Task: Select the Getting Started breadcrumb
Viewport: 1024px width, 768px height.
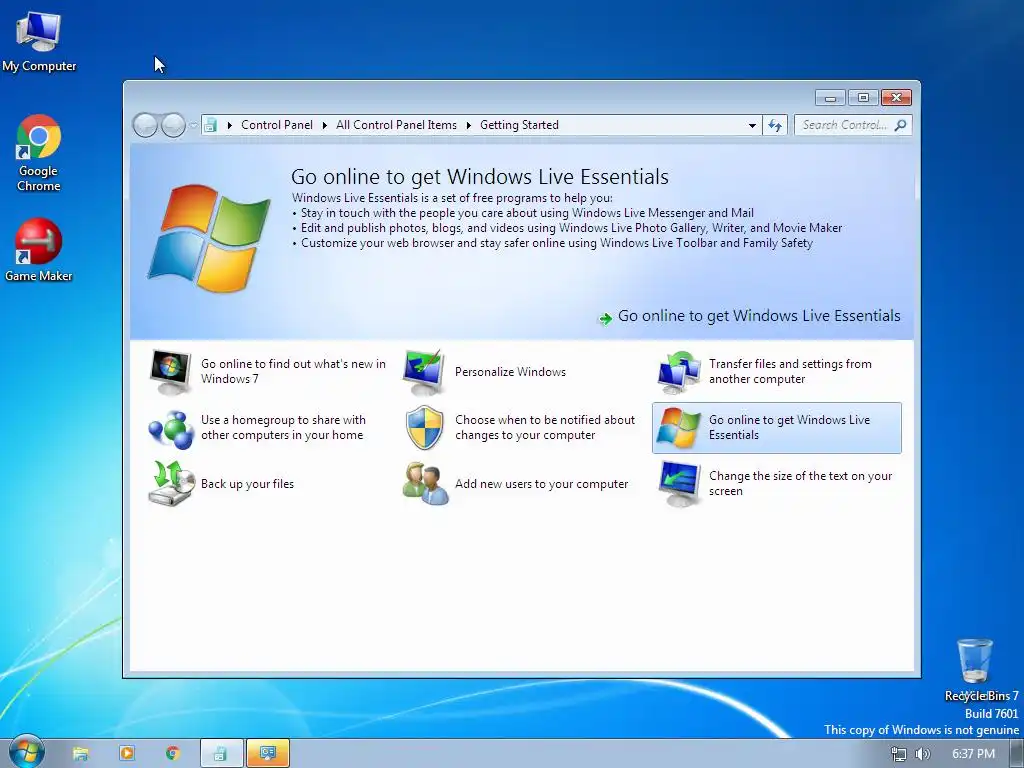Action: click(x=519, y=125)
